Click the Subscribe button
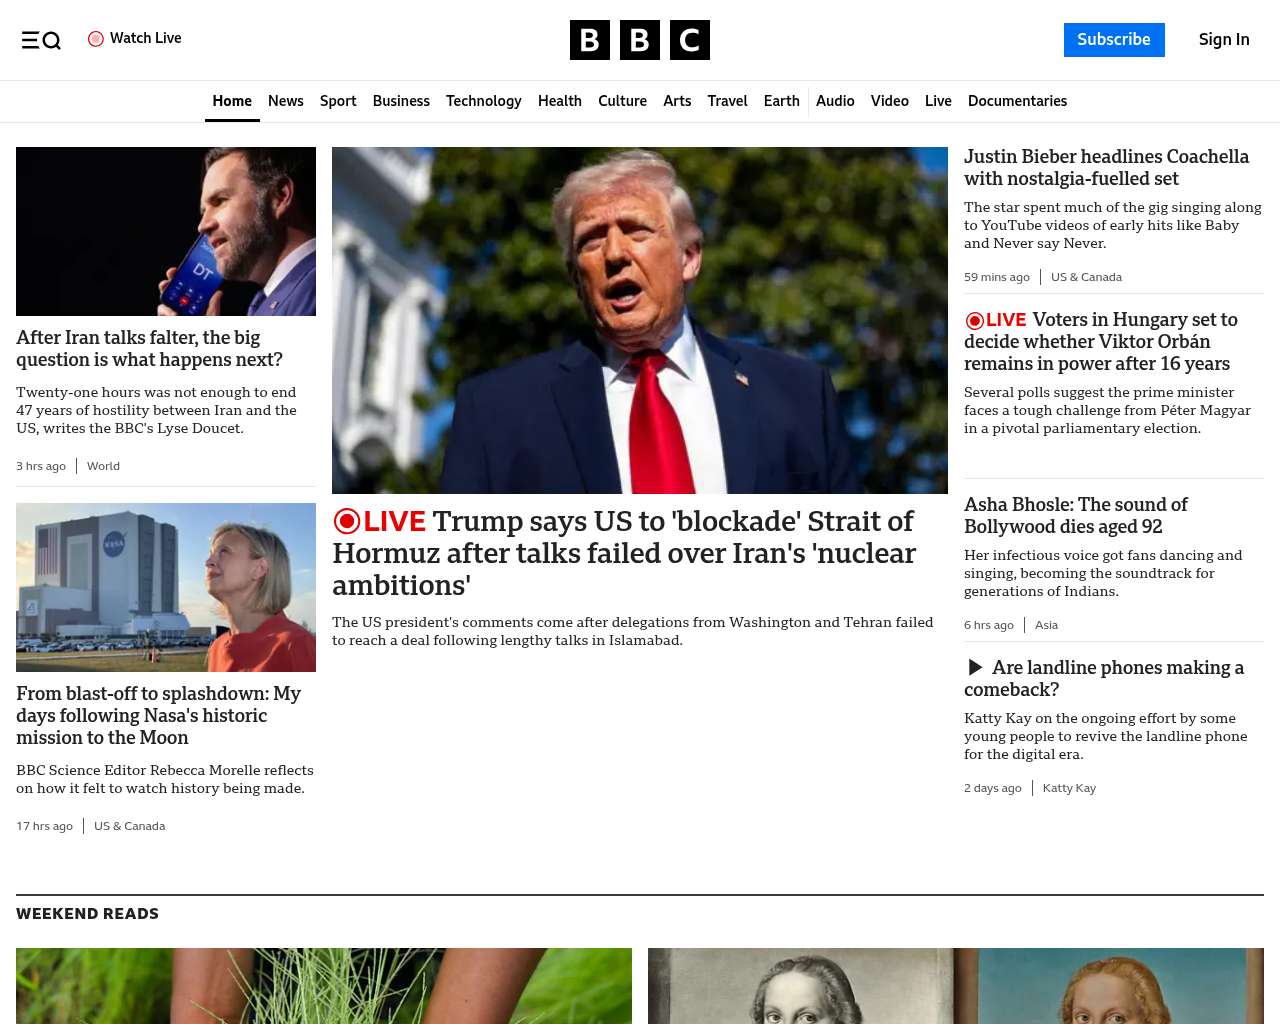 click(1114, 40)
